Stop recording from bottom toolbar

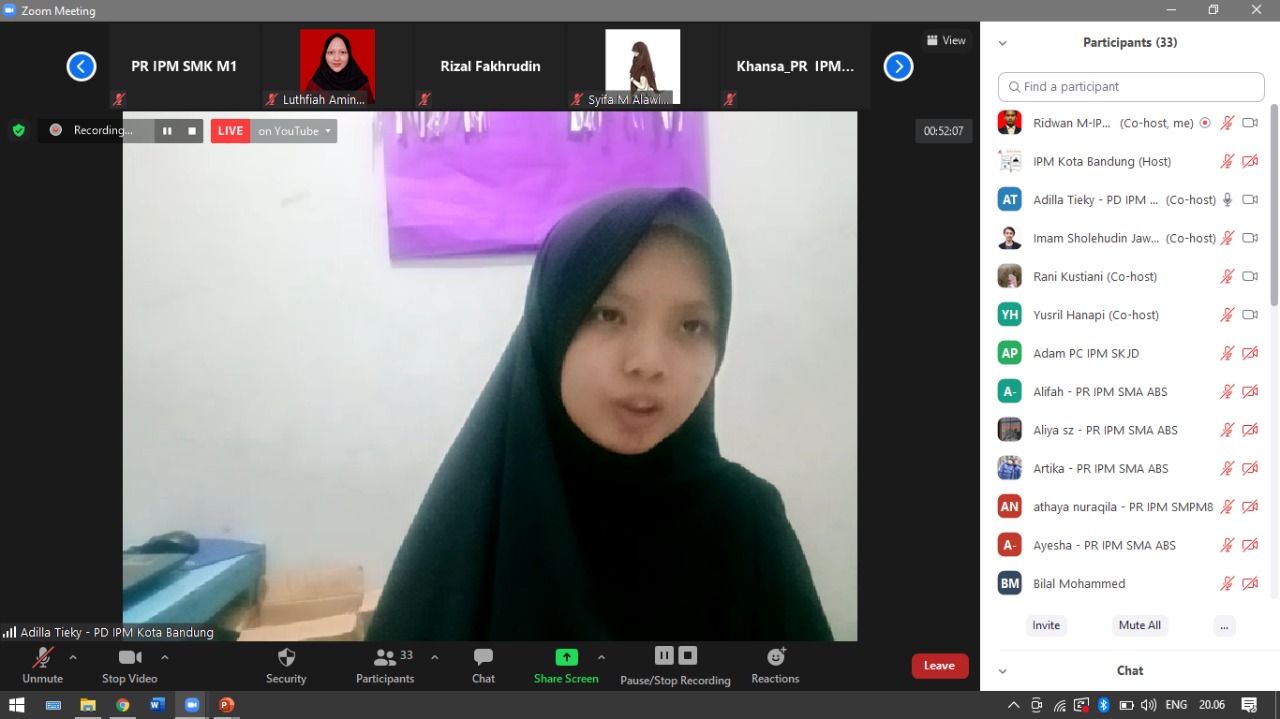pyautogui.click(x=688, y=655)
